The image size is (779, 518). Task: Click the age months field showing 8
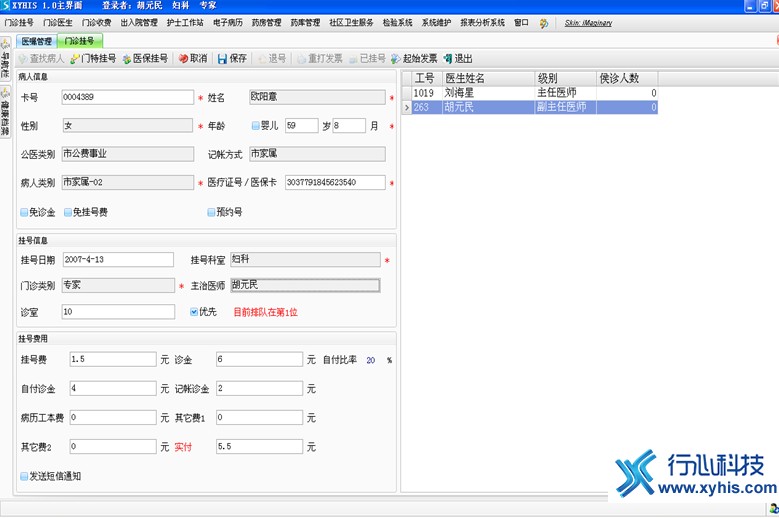click(x=349, y=125)
